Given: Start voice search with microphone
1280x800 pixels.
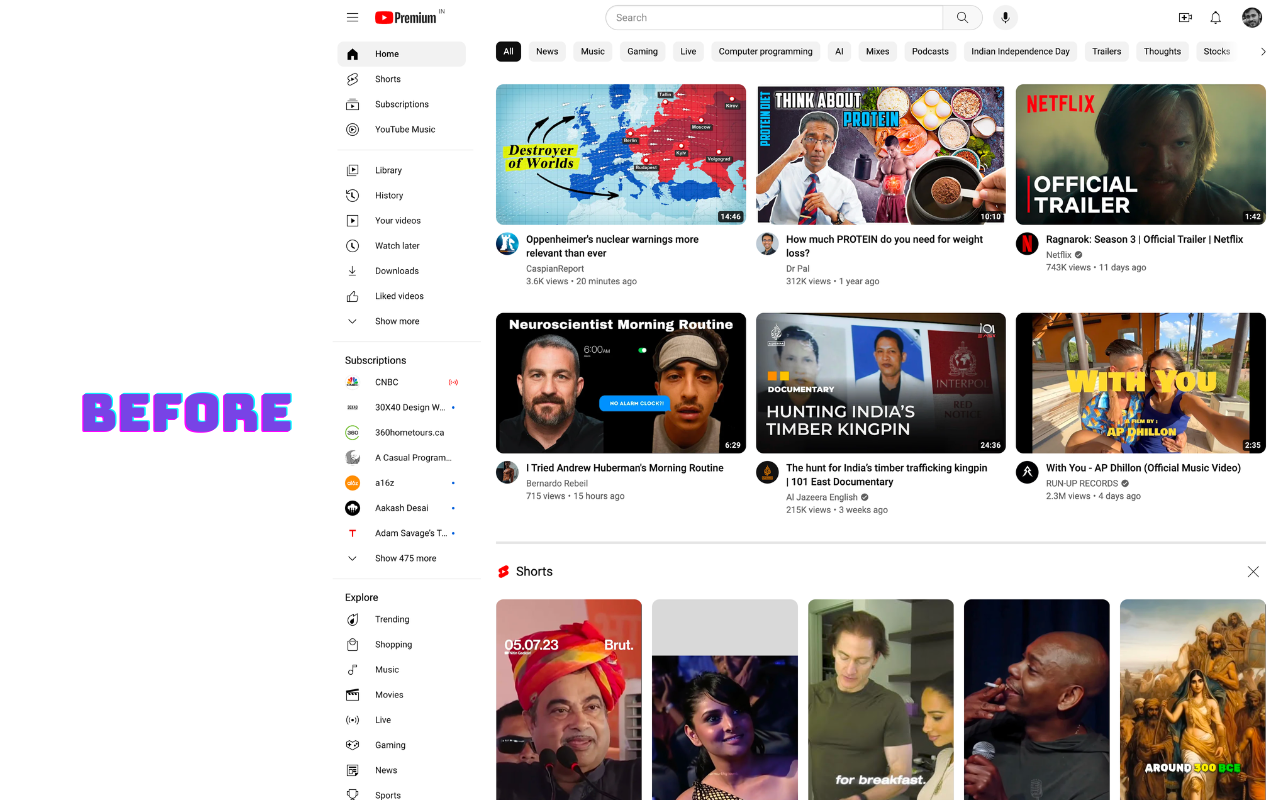Looking at the screenshot, I should [x=1005, y=17].
